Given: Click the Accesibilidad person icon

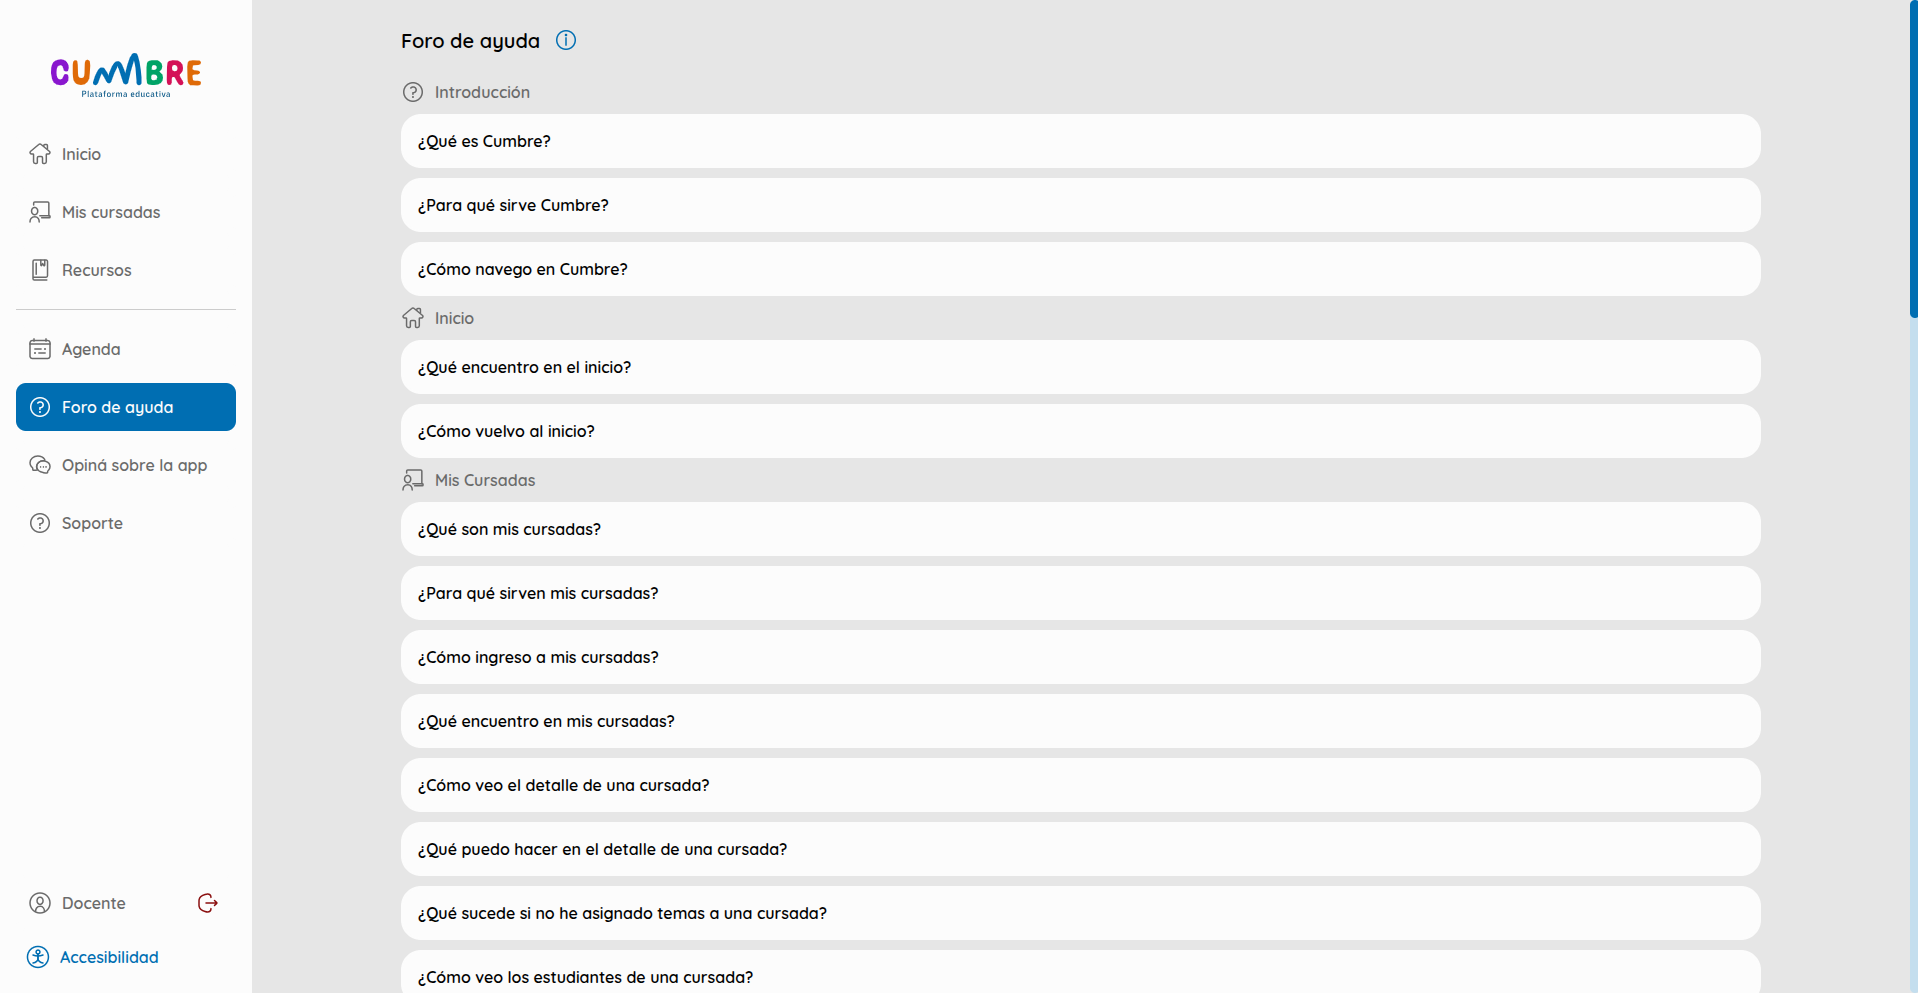Looking at the screenshot, I should (38, 957).
